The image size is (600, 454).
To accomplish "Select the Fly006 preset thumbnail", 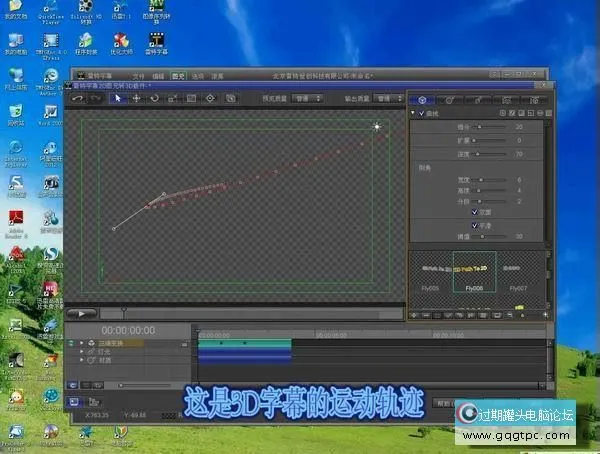I will pyautogui.click(x=474, y=277).
